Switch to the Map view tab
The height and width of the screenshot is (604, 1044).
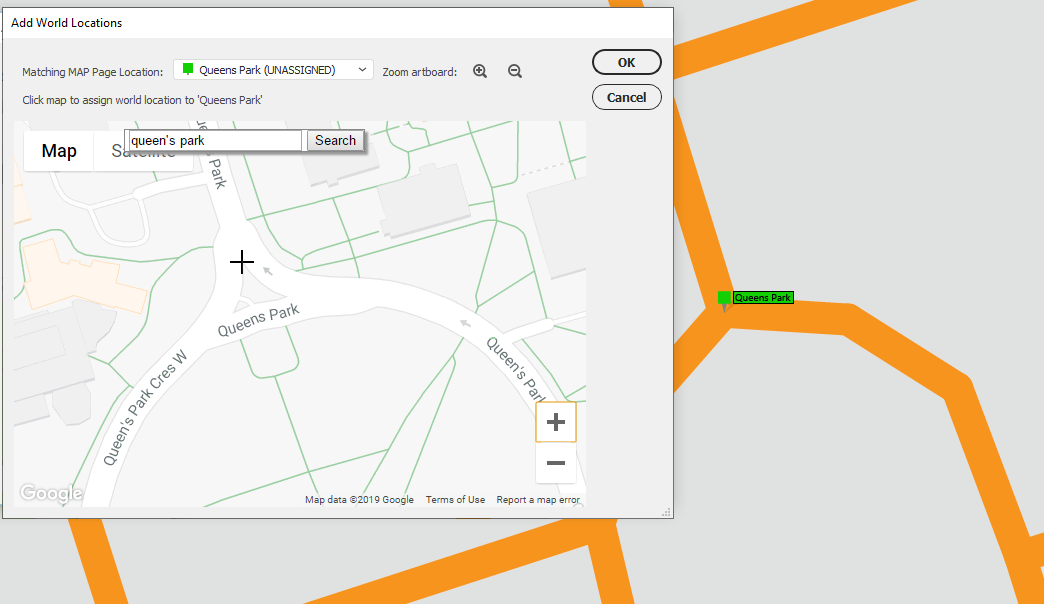click(x=59, y=151)
